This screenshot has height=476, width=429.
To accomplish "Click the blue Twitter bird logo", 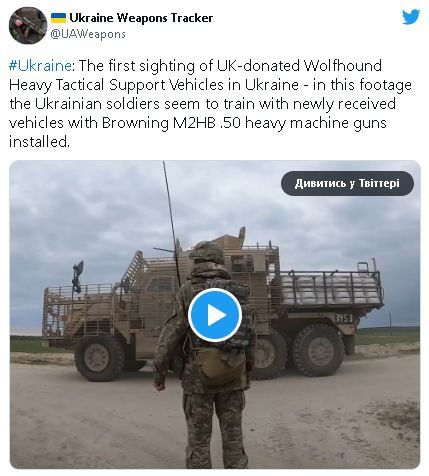I will click(x=410, y=17).
